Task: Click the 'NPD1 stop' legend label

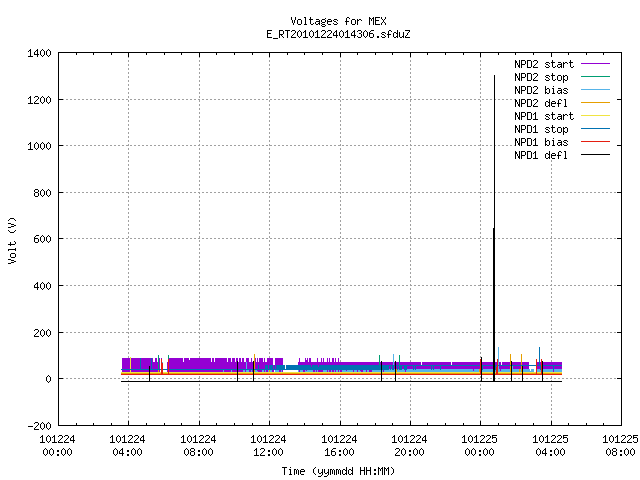Action: pos(541,129)
